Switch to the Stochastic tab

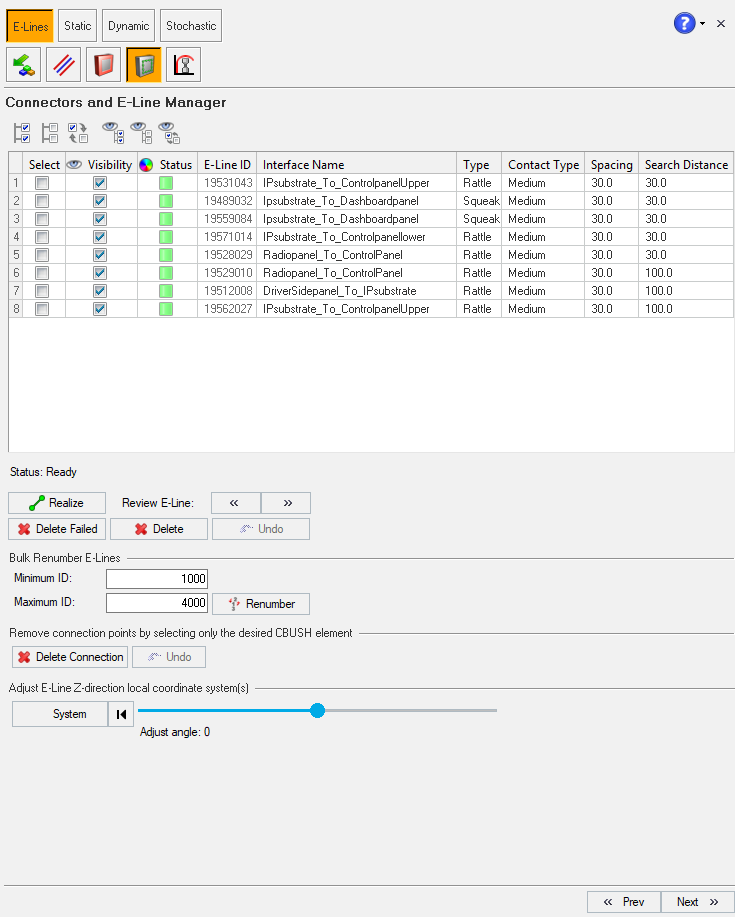pyautogui.click(x=191, y=26)
